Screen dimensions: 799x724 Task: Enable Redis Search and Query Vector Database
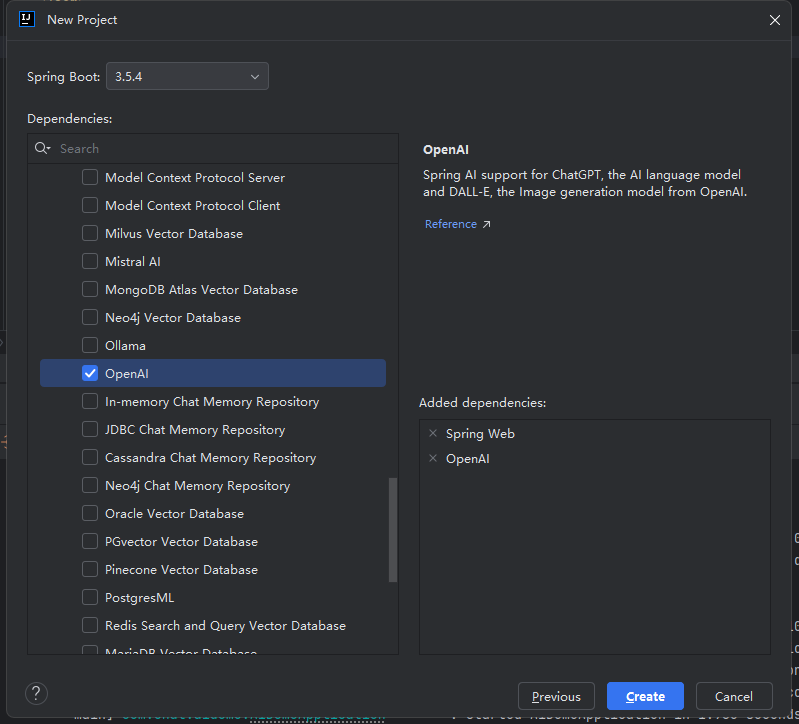(90, 625)
